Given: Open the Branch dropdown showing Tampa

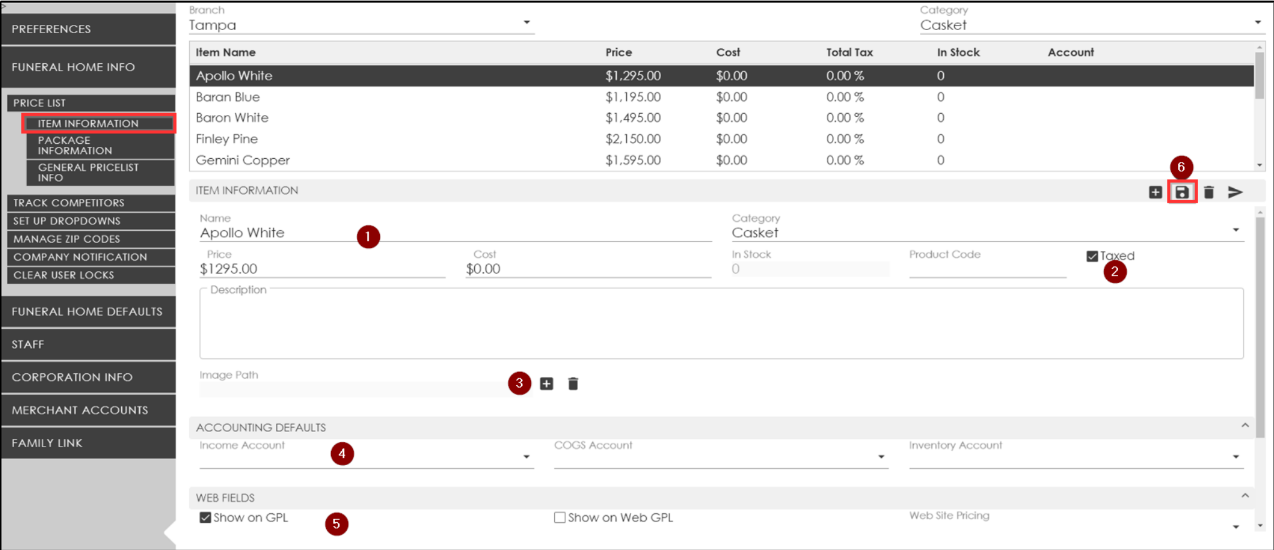Looking at the screenshot, I should (527, 24).
